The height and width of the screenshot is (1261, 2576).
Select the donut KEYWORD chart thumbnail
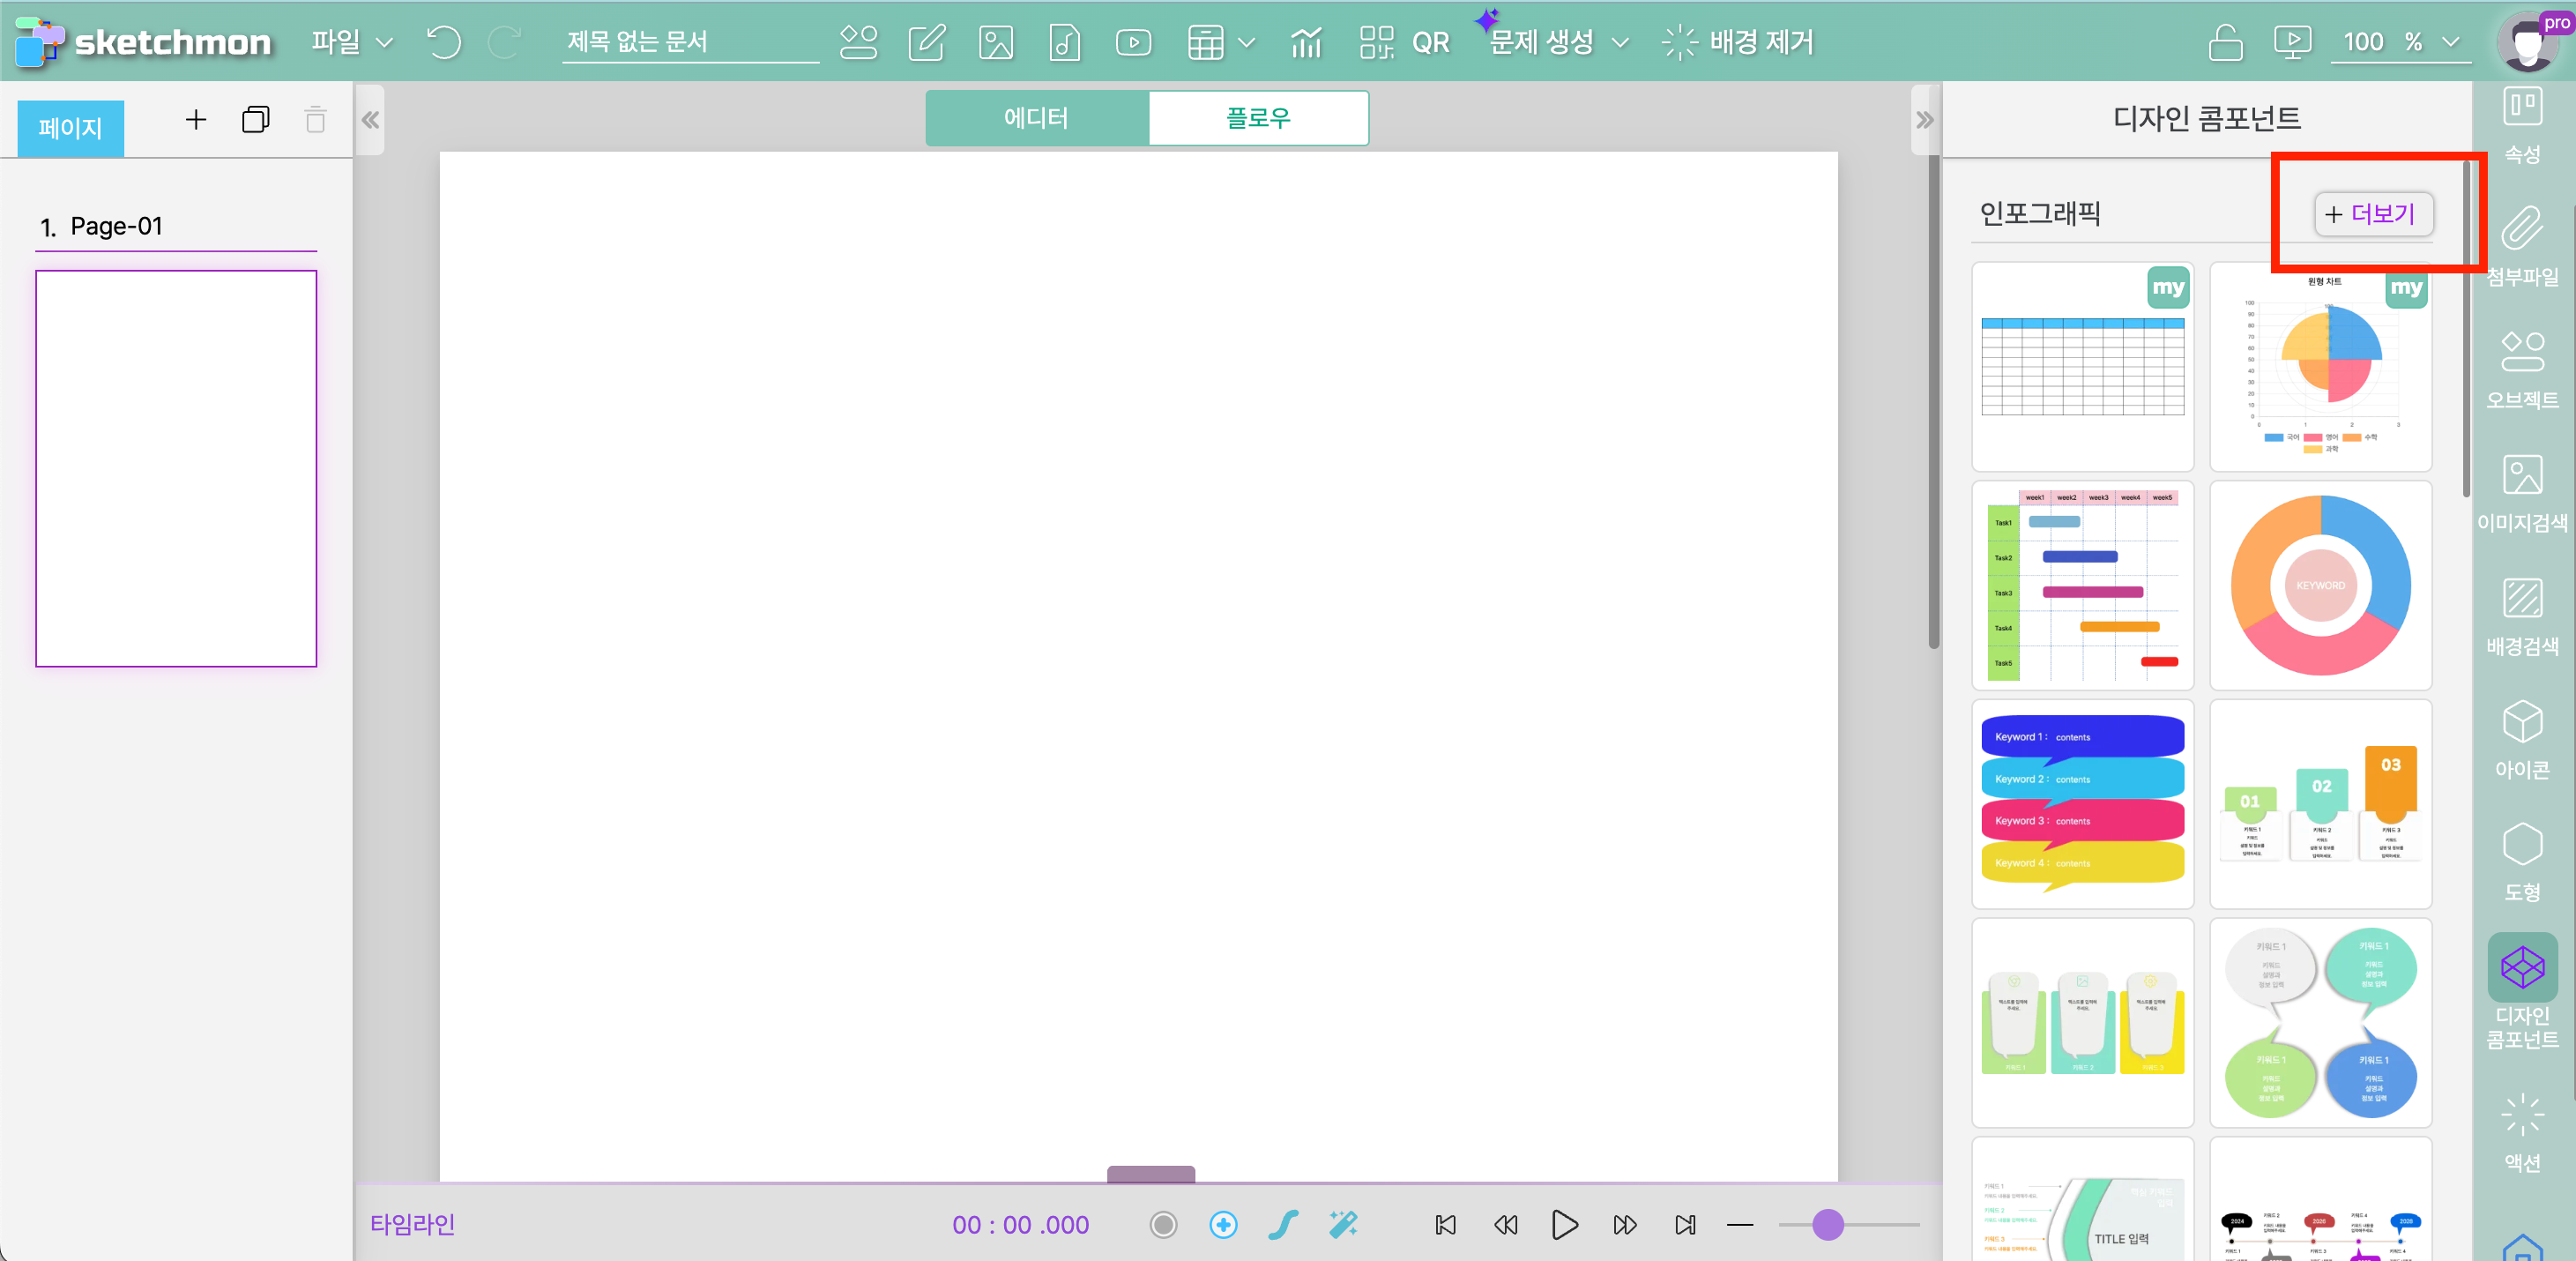[x=2320, y=585]
